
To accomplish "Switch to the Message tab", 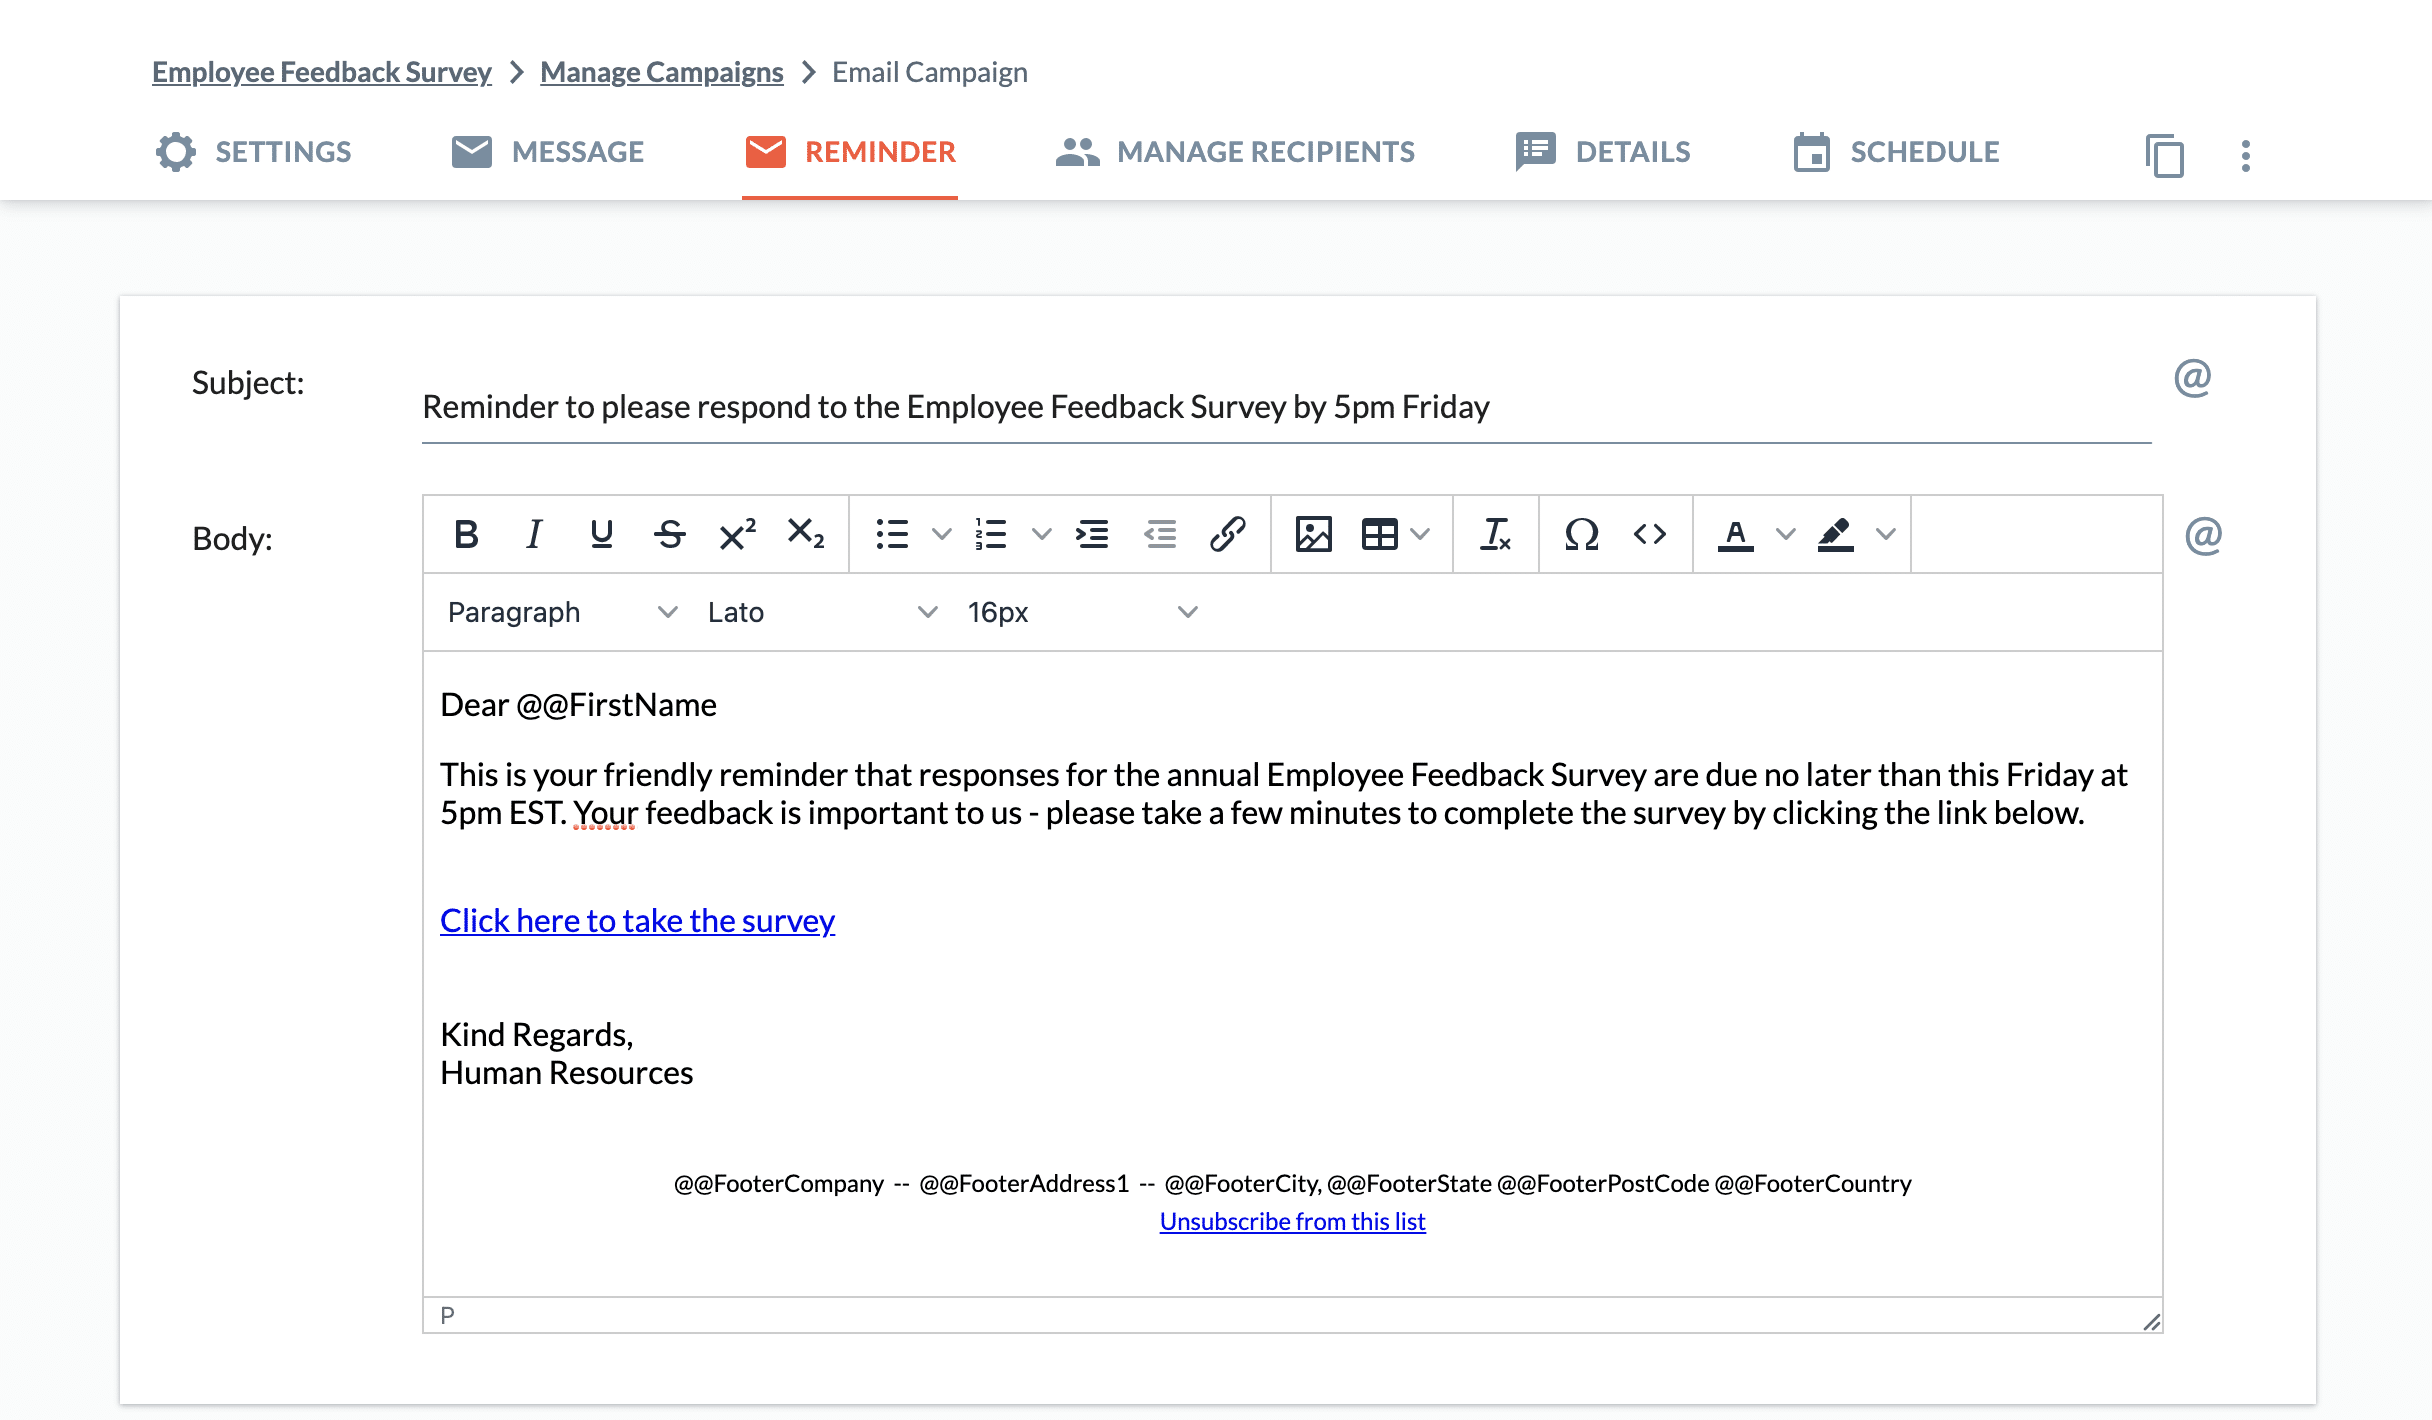I will (547, 152).
